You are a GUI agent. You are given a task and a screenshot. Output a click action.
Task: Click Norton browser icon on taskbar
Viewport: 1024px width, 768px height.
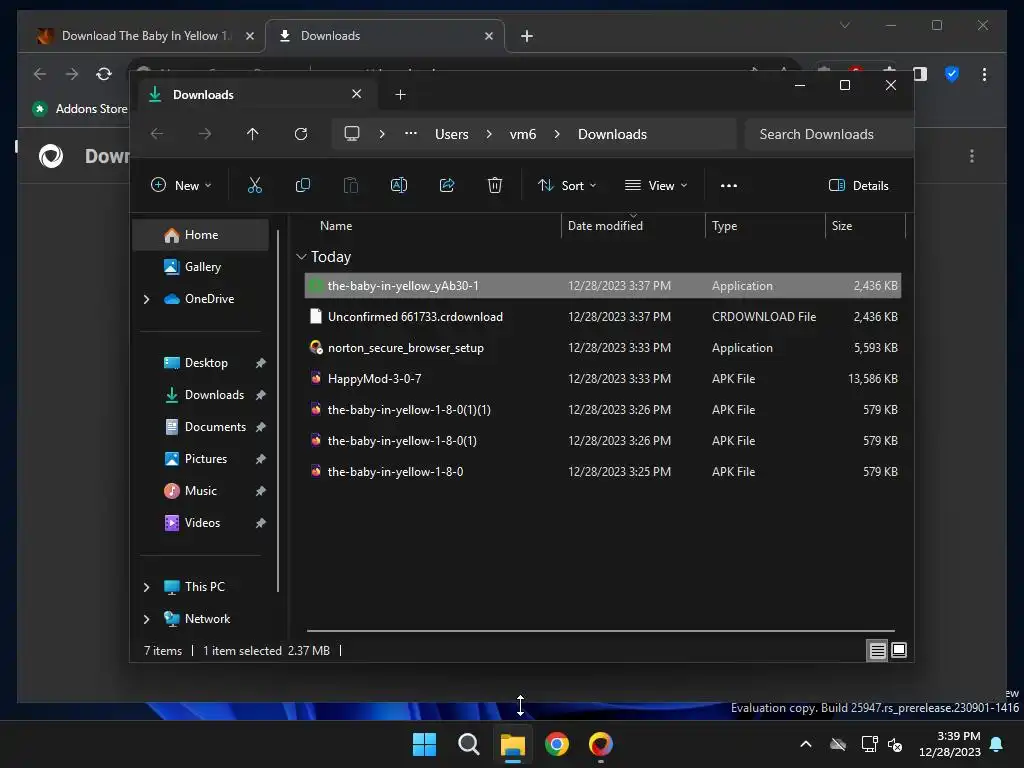click(x=601, y=744)
